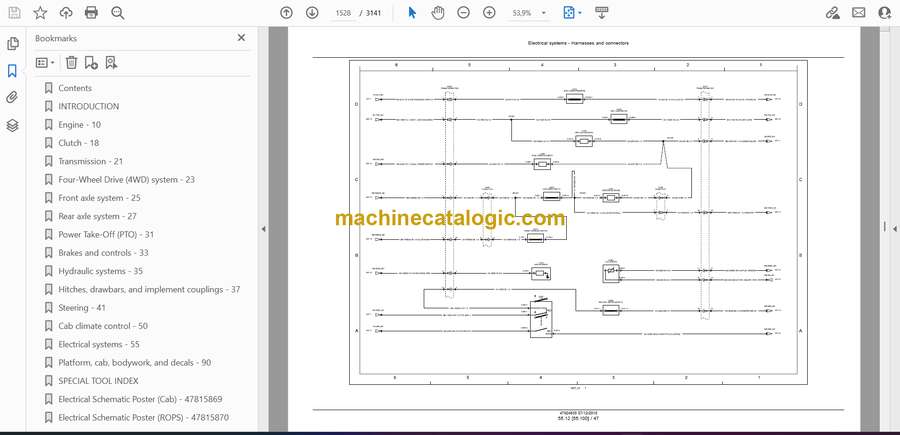Open the layers panel icon

coord(12,125)
